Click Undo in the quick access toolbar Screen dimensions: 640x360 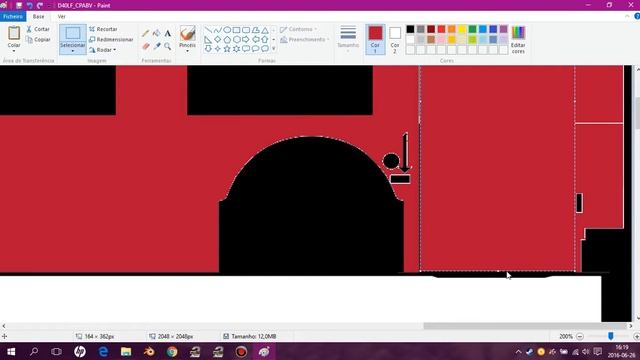tap(29, 5)
